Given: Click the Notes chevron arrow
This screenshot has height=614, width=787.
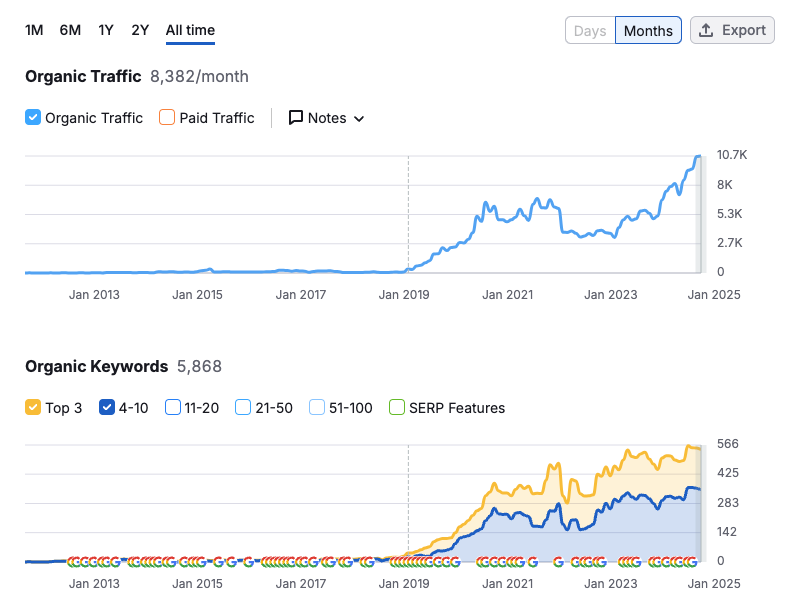Looking at the screenshot, I should pos(359,119).
